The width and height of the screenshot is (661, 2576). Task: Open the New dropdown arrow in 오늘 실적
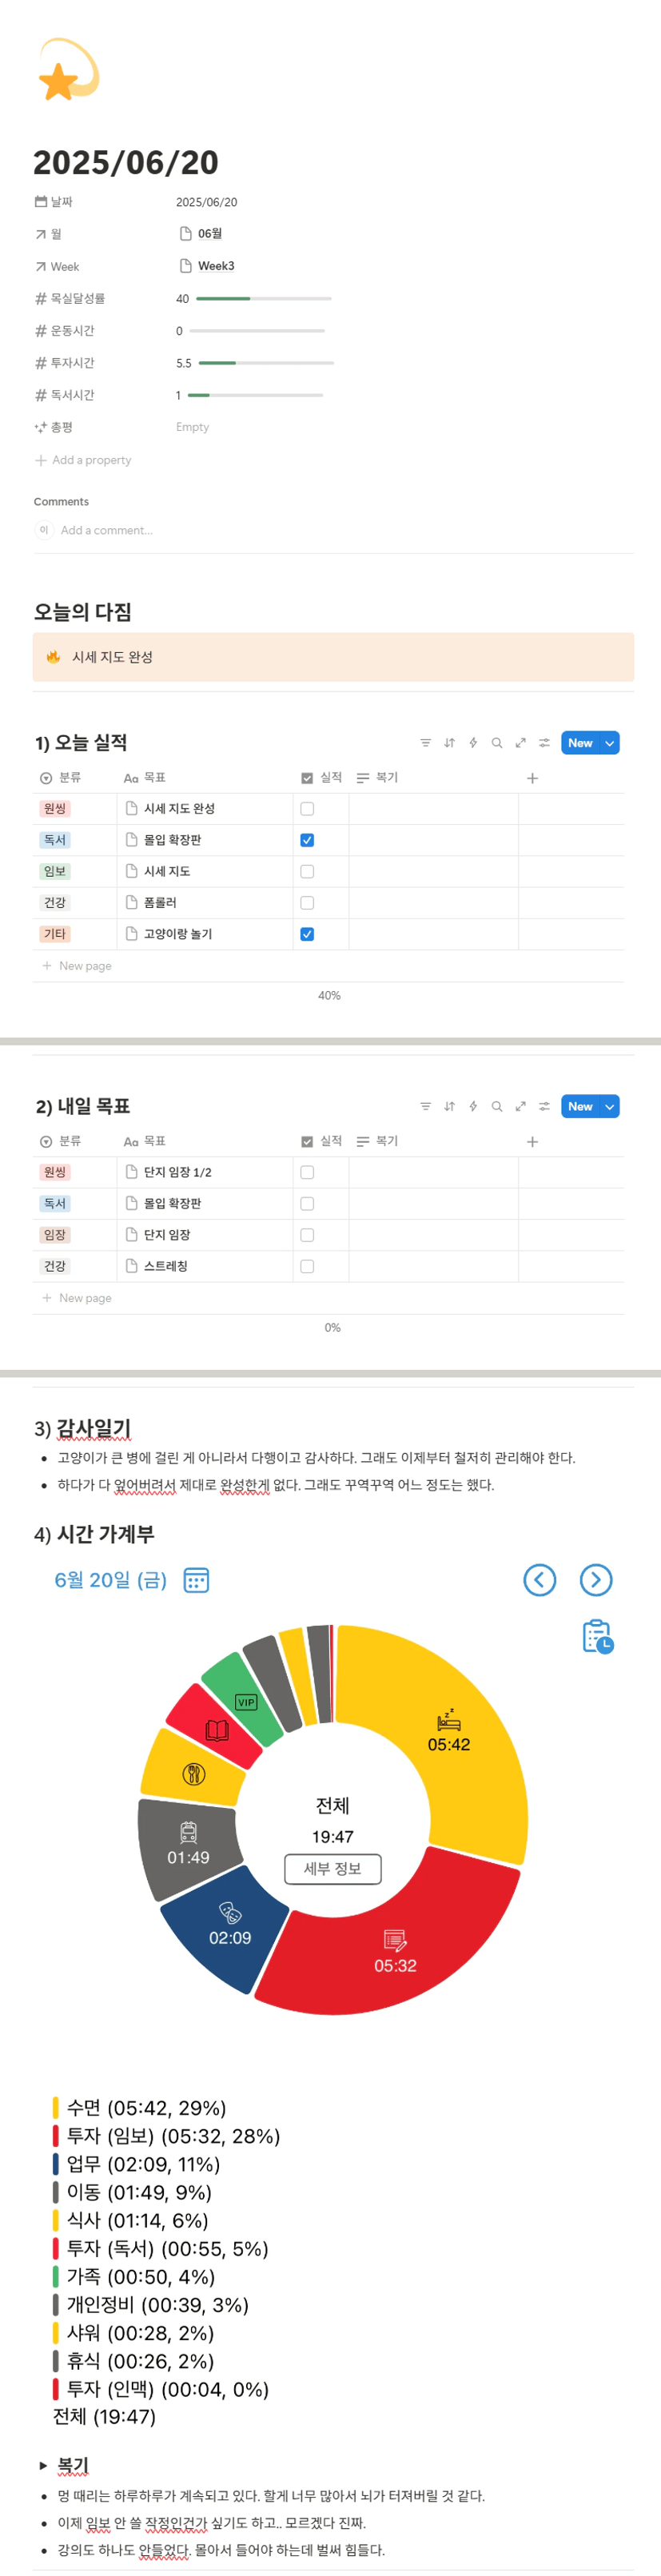tap(609, 743)
